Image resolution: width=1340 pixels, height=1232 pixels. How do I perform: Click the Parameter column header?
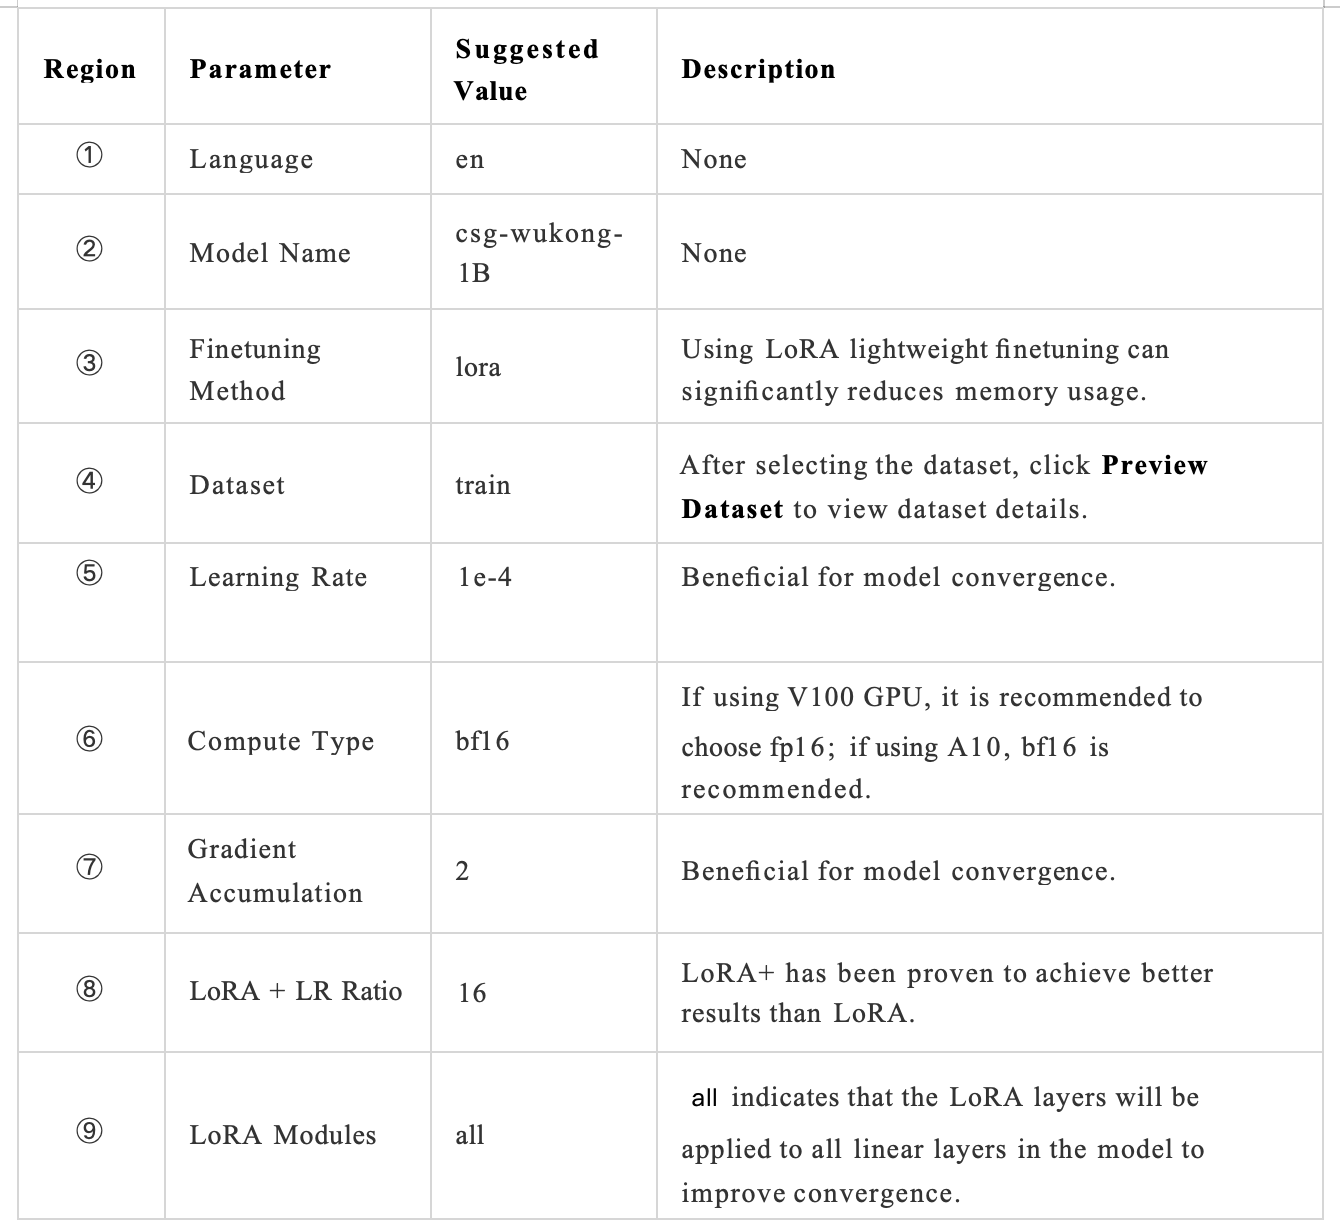click(260, 69)
